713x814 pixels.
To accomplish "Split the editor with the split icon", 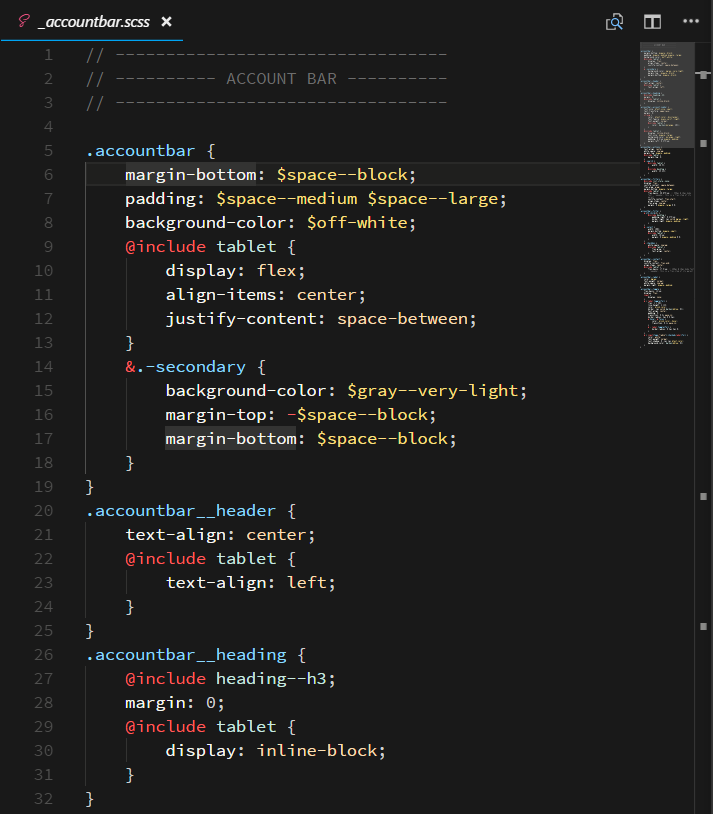I will coord(652,21).
